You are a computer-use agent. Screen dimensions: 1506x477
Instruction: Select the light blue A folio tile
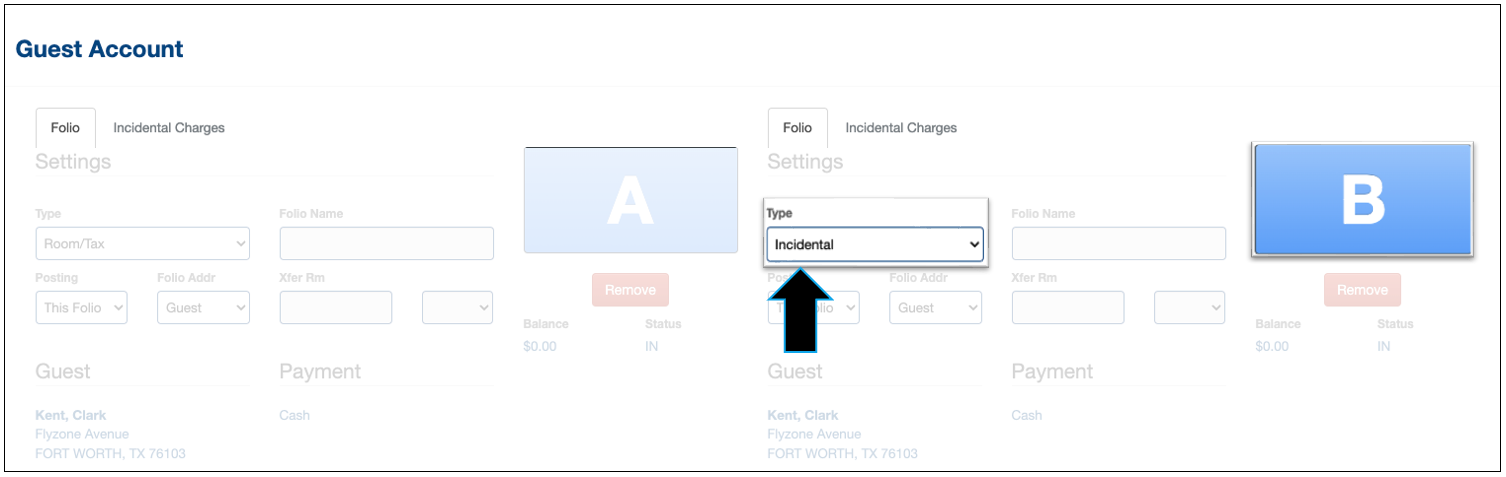[630, 200]
